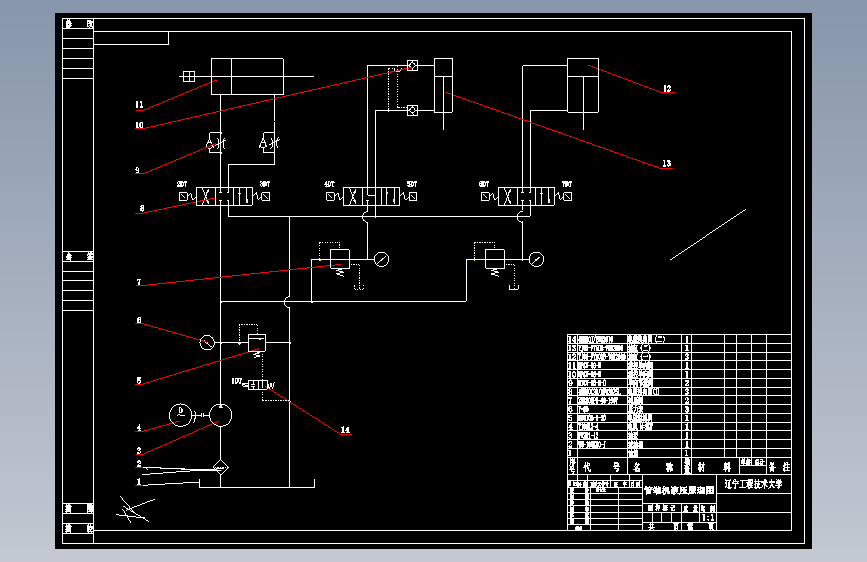Click the 3DT solenoid box
The image size is (867, 562).
265,196
